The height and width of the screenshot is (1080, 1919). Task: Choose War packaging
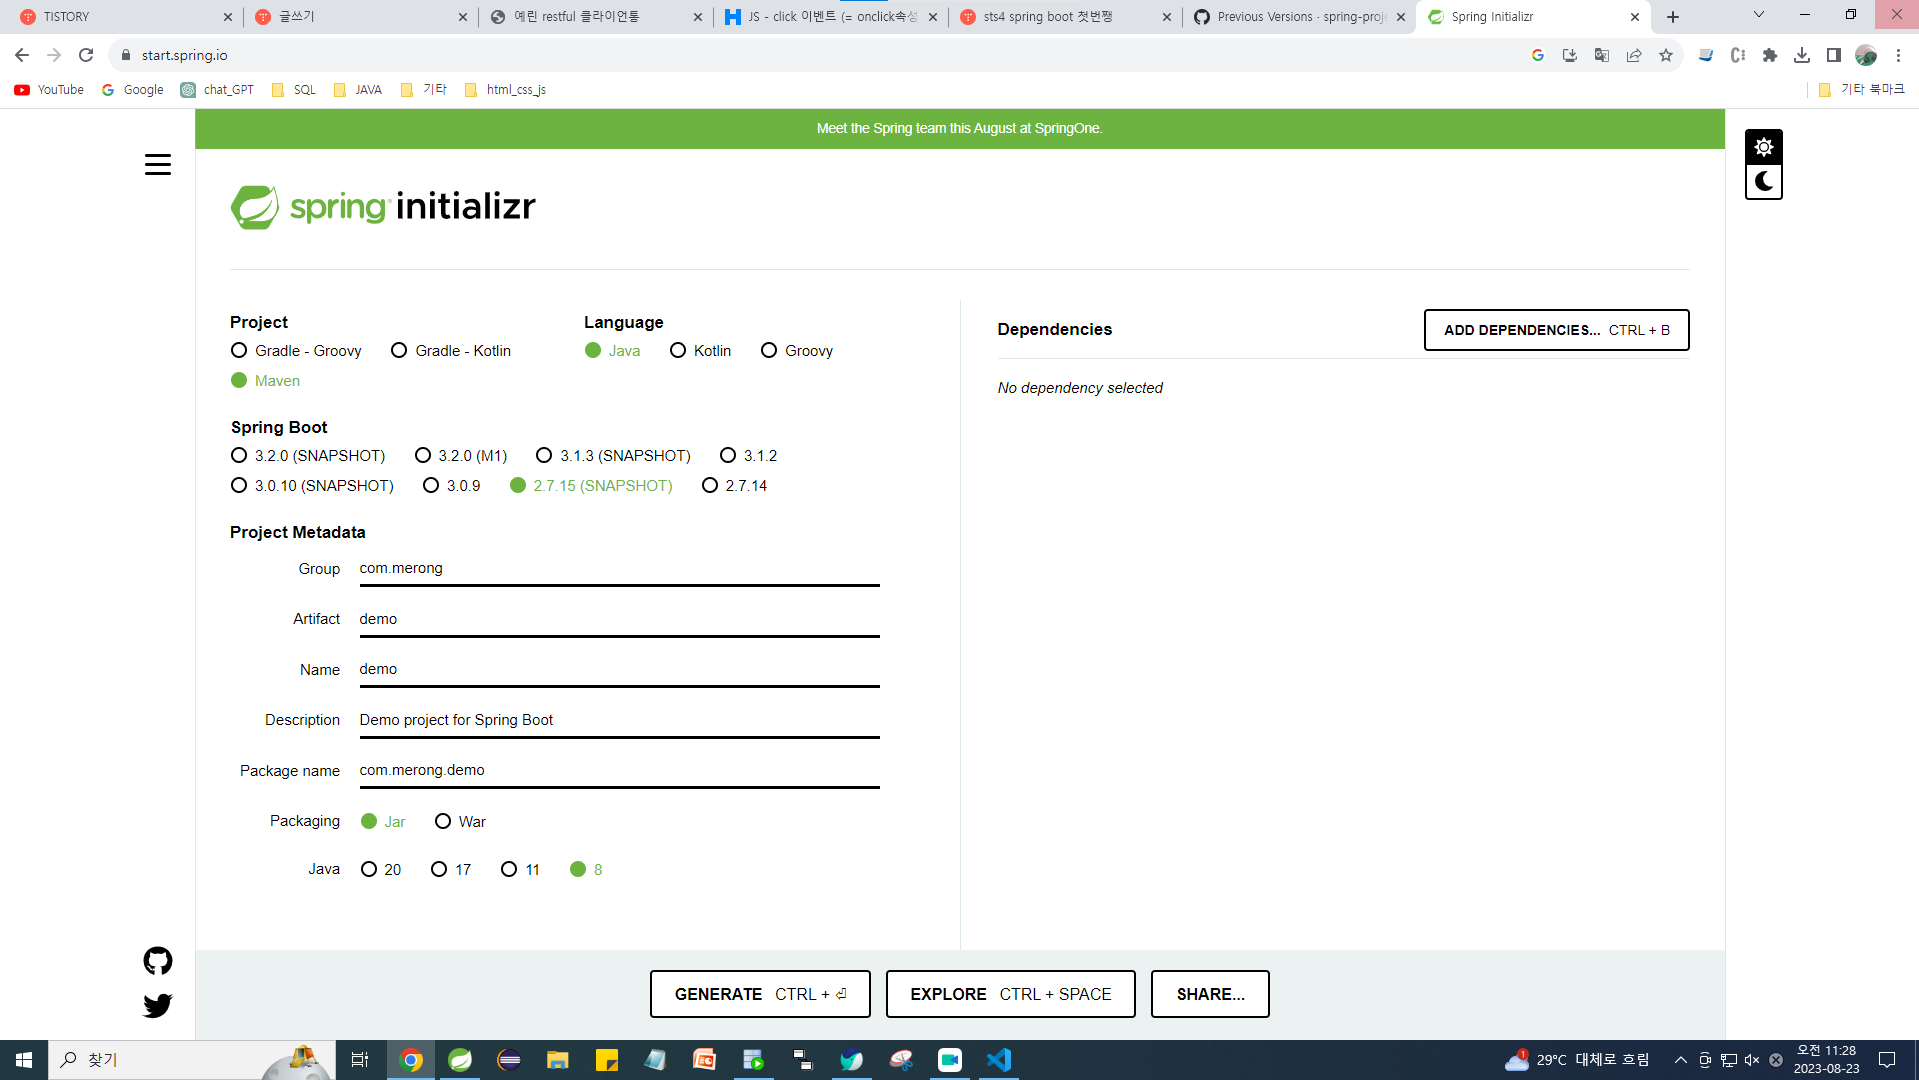[x=461, y=822]
